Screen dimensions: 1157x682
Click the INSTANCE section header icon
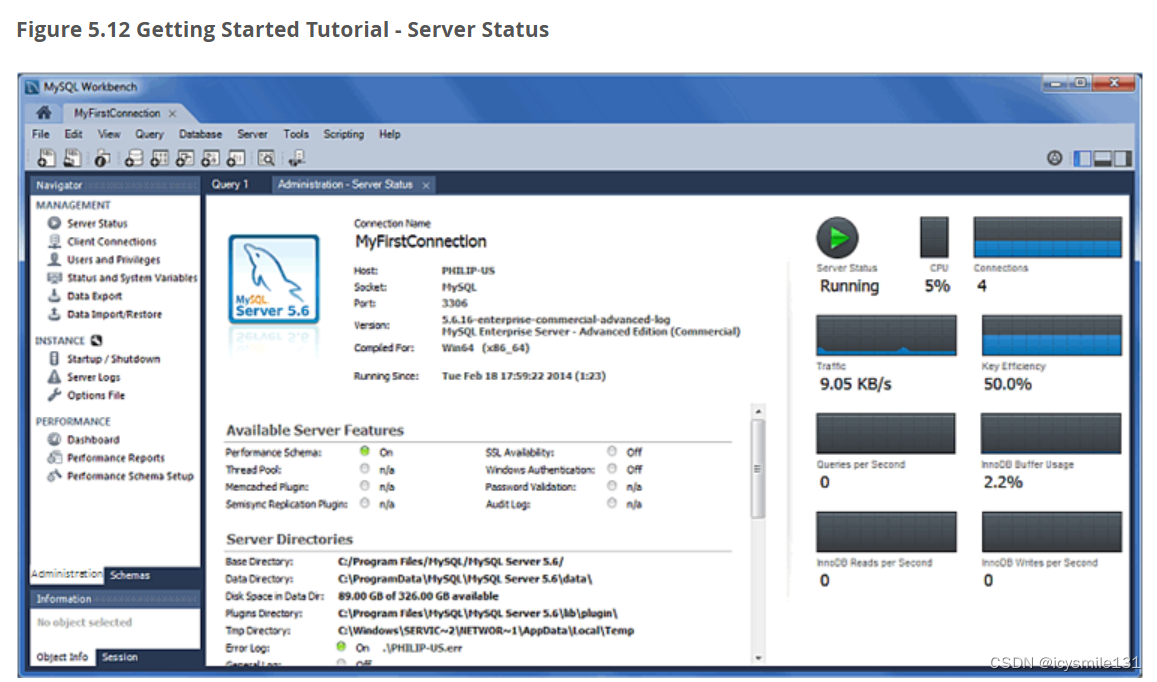(x=96, y=340)
